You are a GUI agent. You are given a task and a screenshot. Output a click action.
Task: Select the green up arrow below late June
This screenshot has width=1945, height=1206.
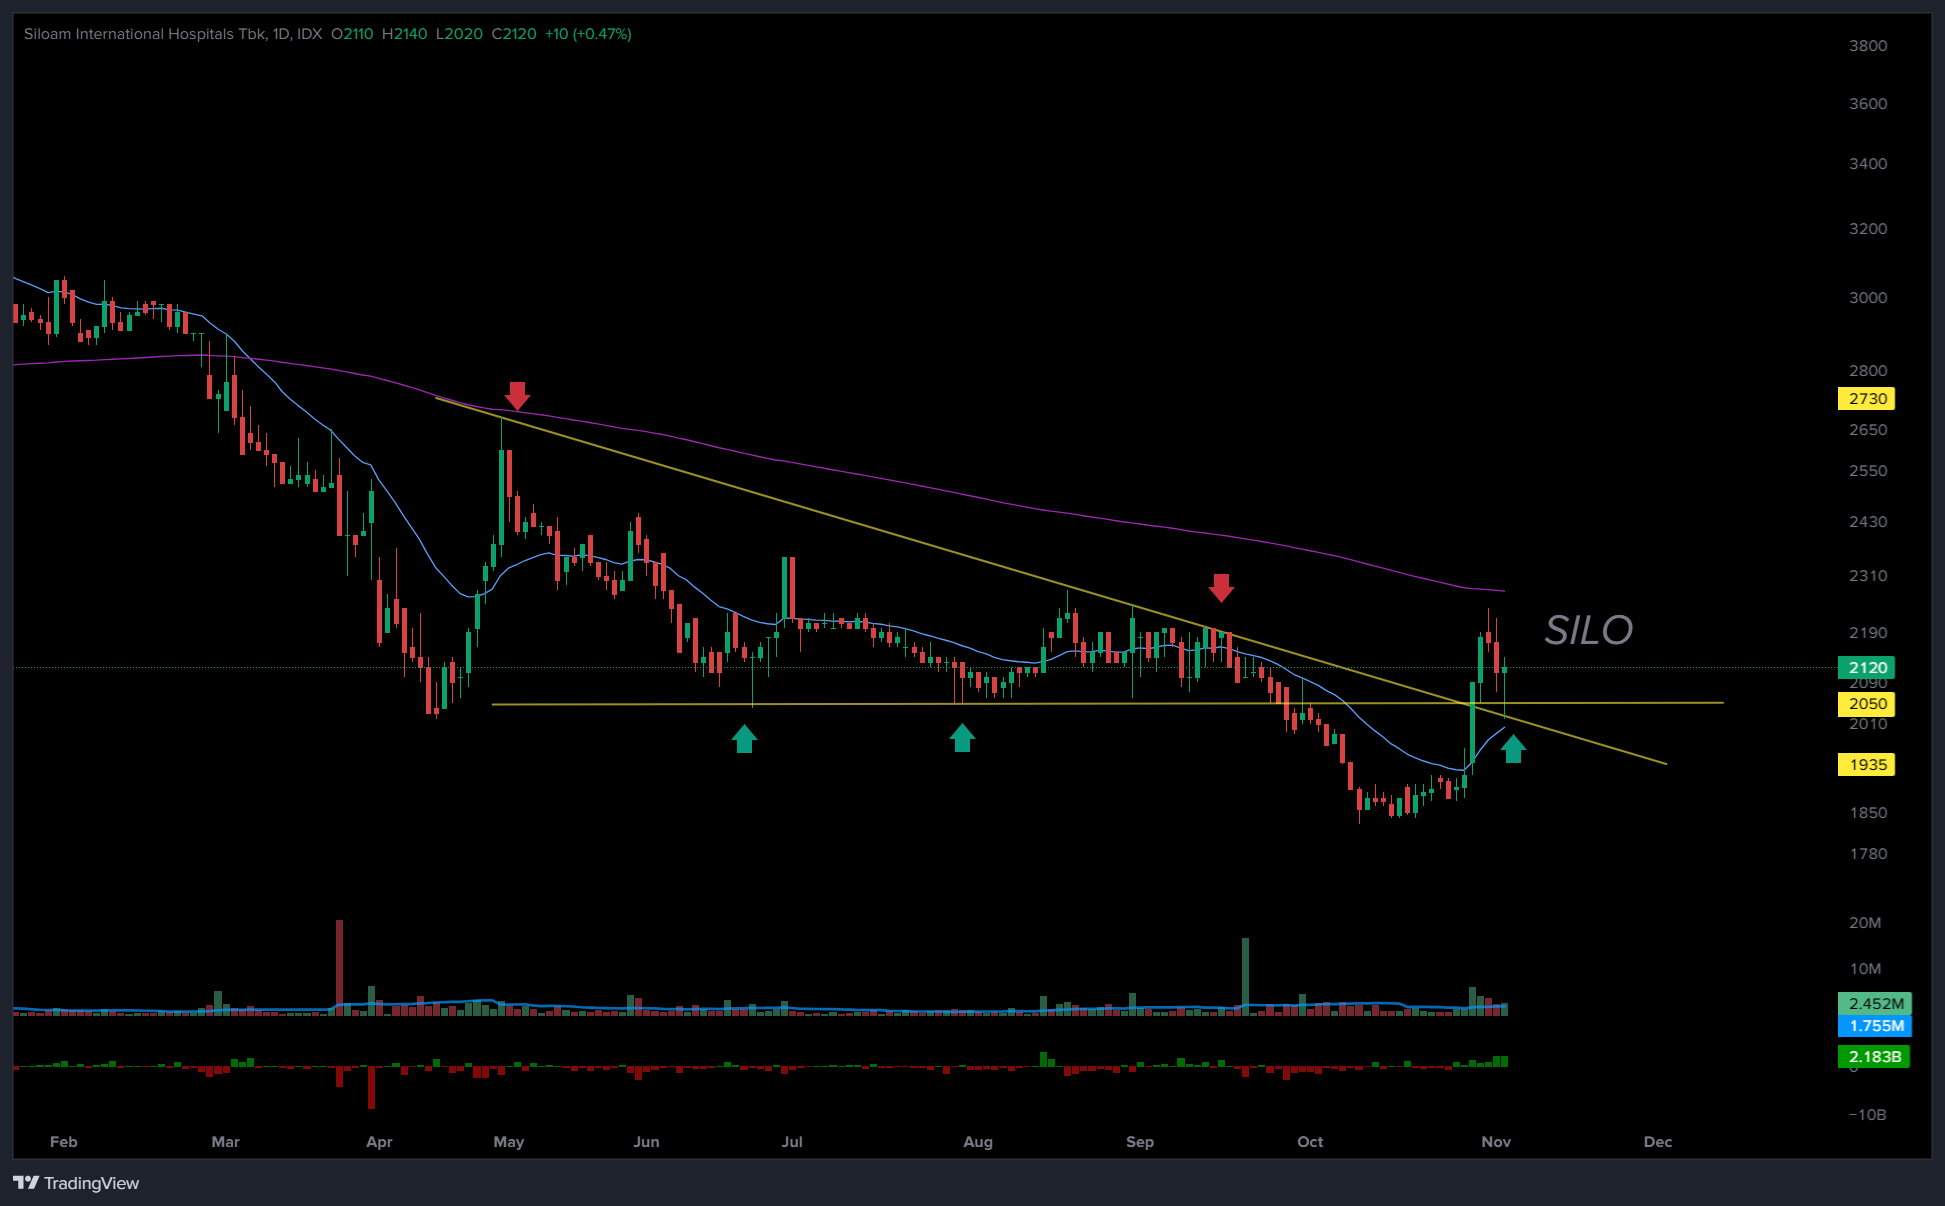click(x=744, y=739)
